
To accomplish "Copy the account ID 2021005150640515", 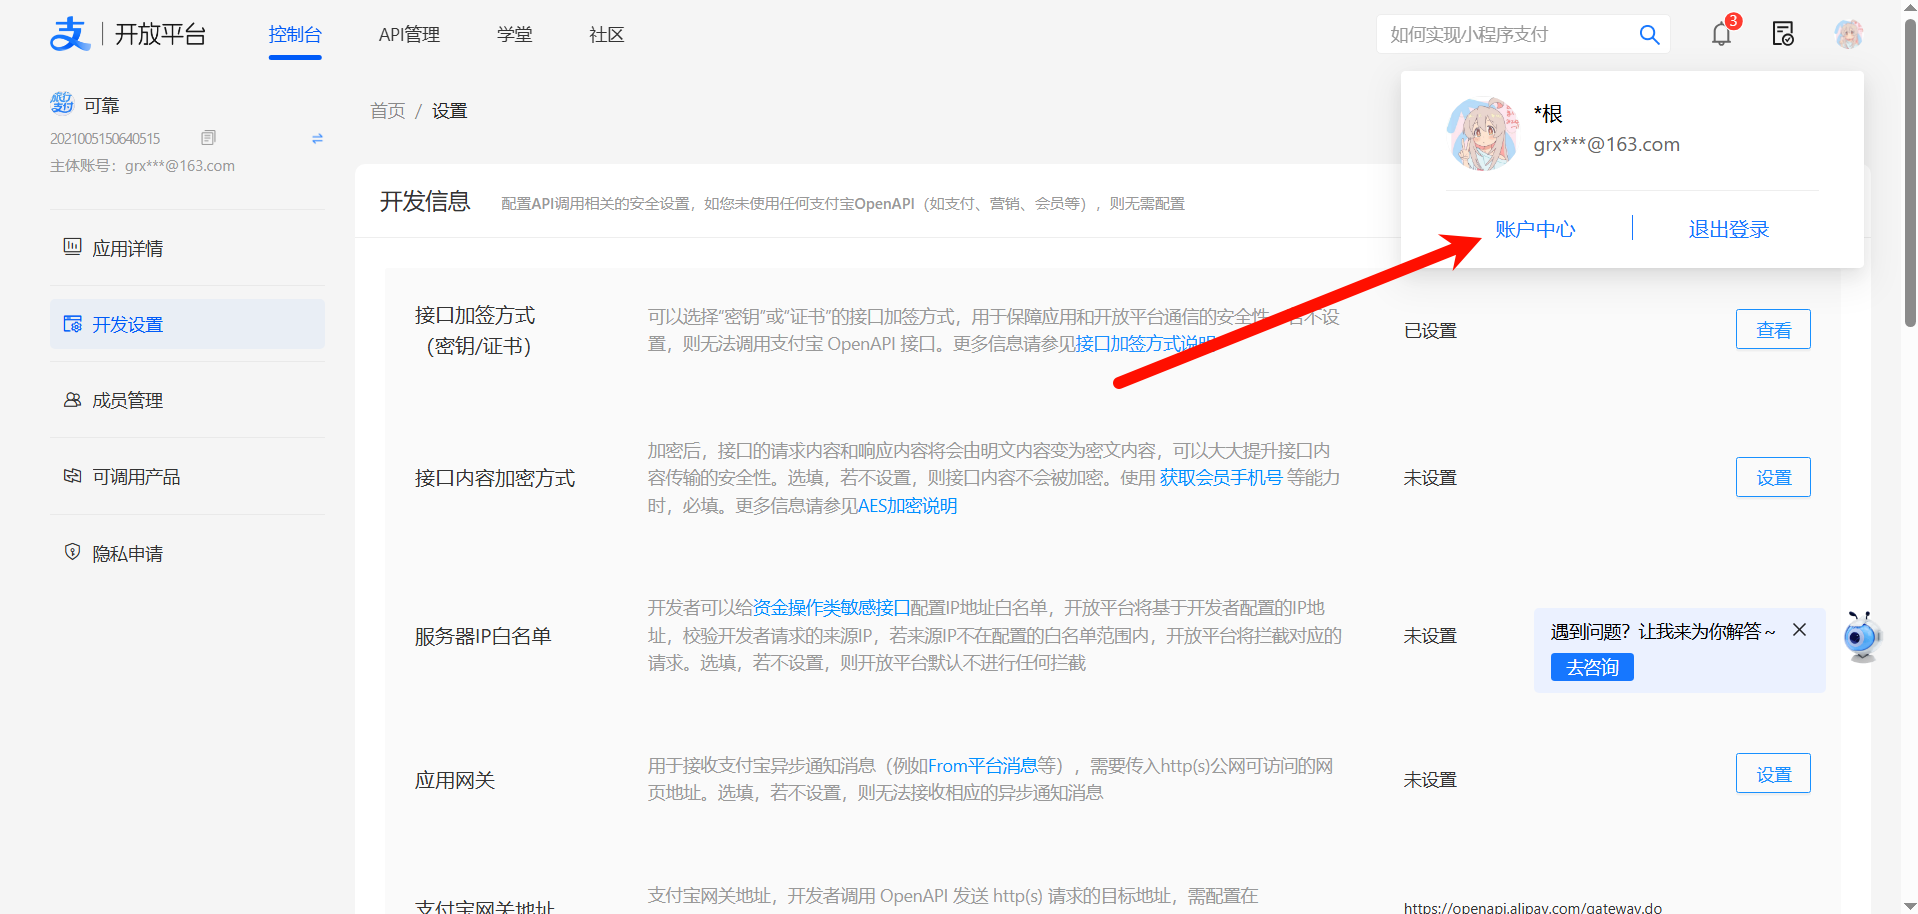I will pyautogui.click(x=208, y=137).
